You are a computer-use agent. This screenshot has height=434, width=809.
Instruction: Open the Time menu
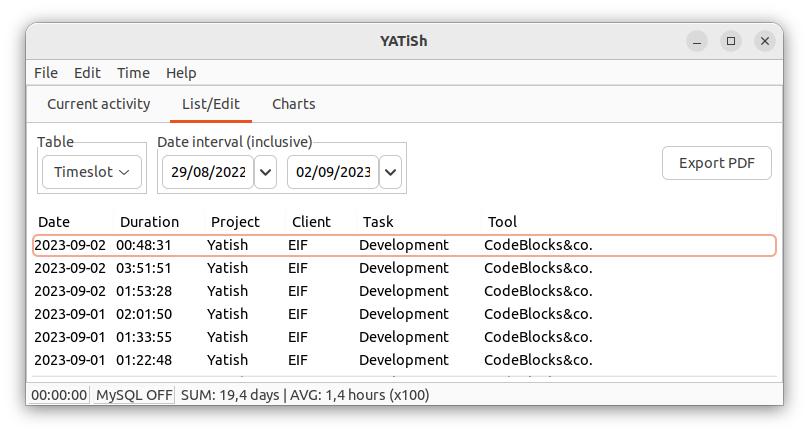(x=133, y=73)
